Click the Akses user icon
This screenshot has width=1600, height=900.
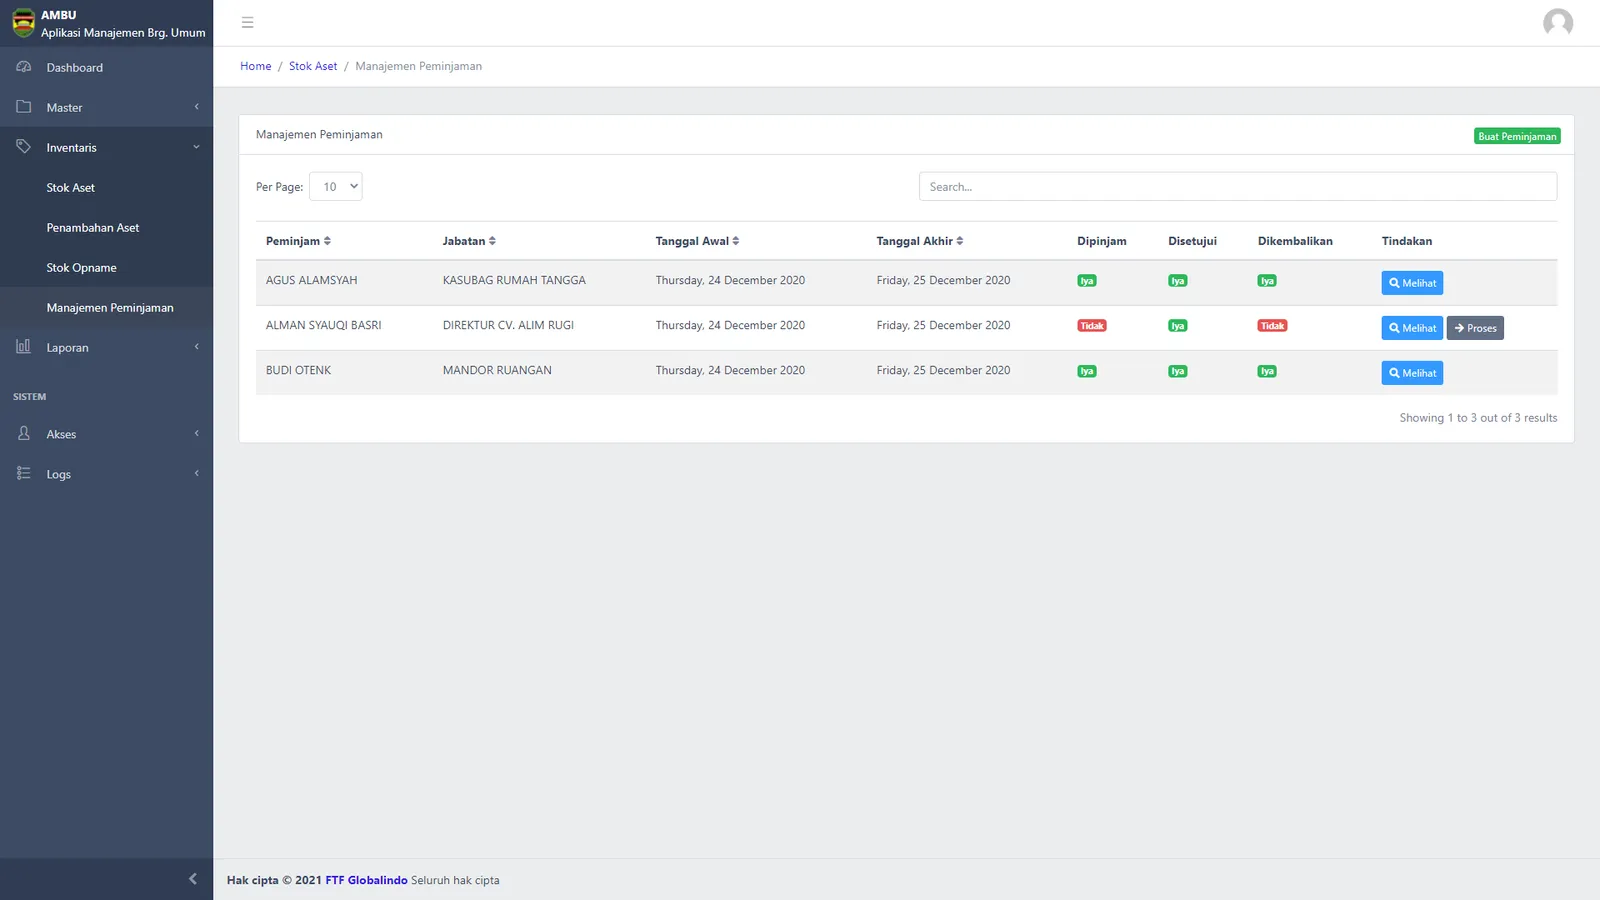(24, 434)
